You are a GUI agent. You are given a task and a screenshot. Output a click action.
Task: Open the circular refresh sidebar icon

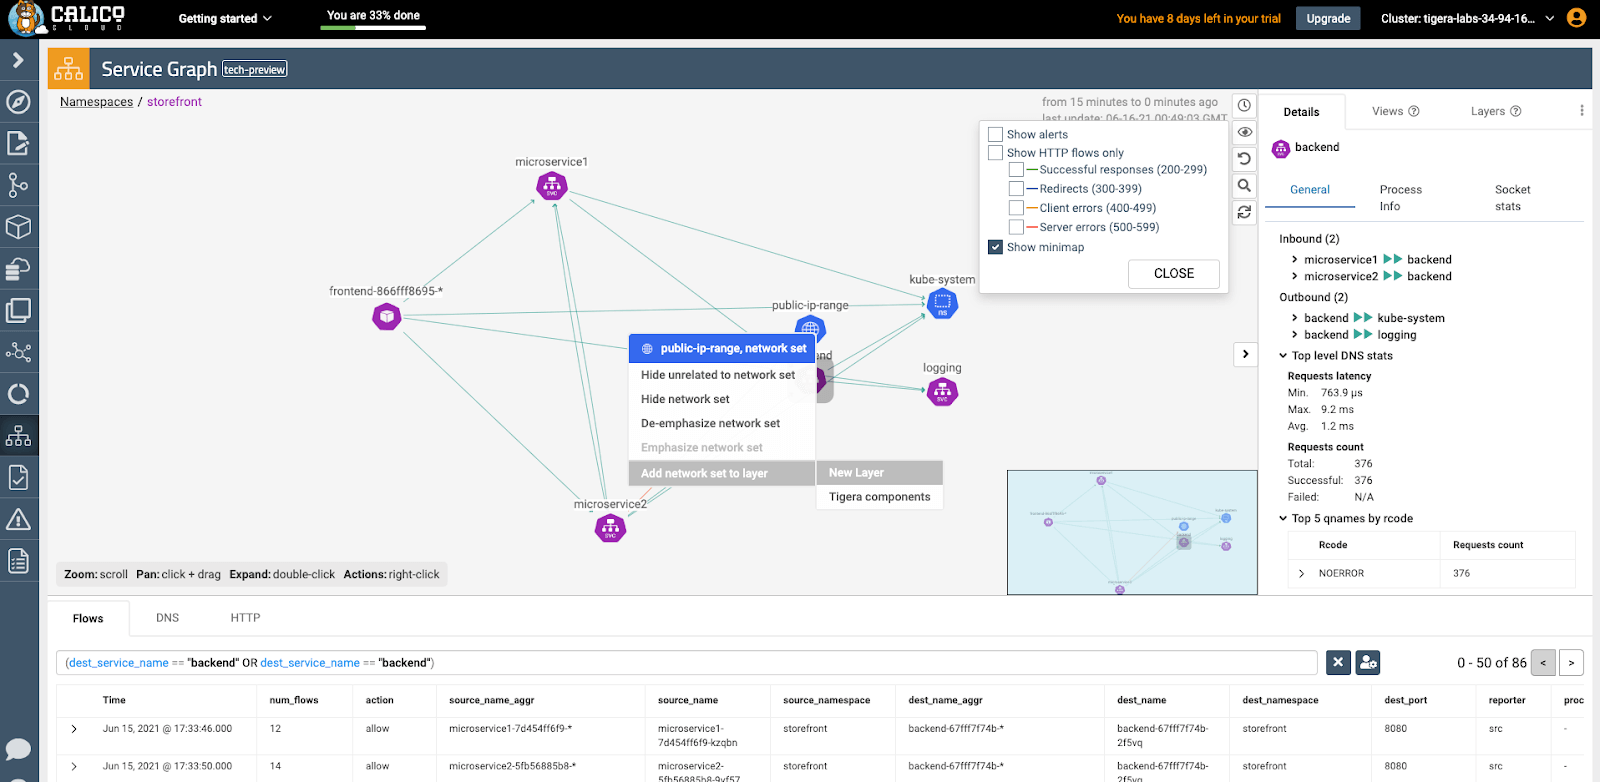click(18, 394)
